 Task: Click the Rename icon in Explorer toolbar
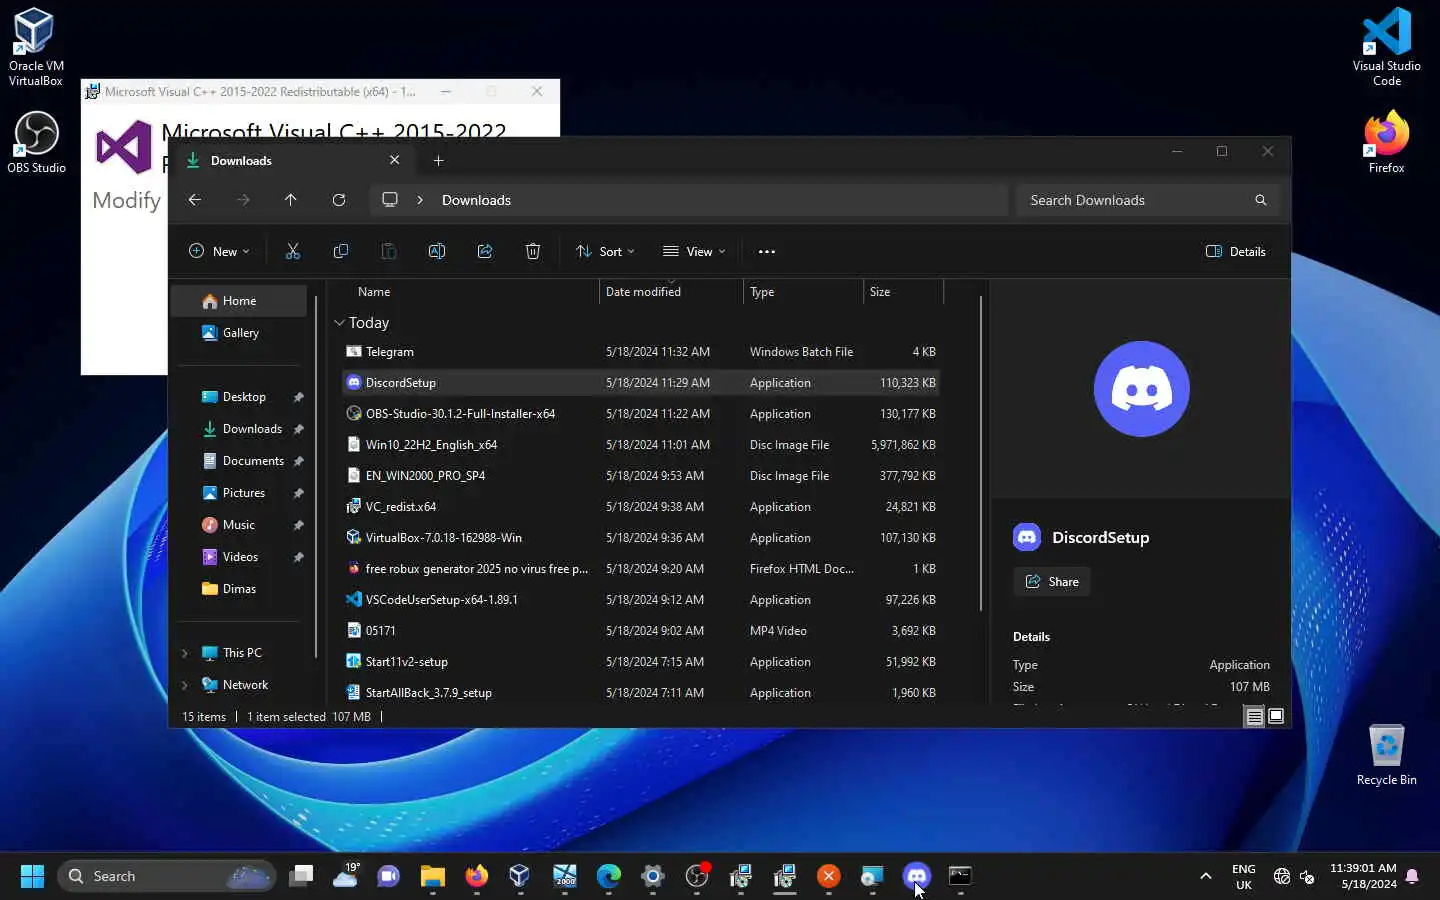coord(437,252)
